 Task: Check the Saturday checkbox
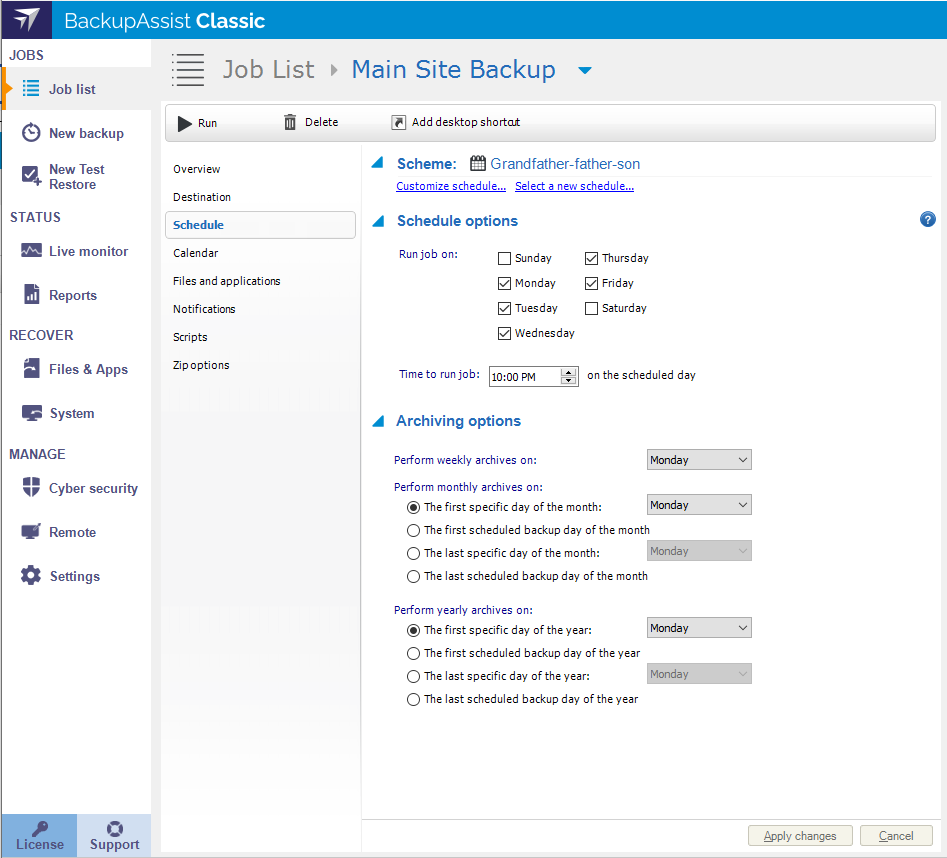[592, 308]
